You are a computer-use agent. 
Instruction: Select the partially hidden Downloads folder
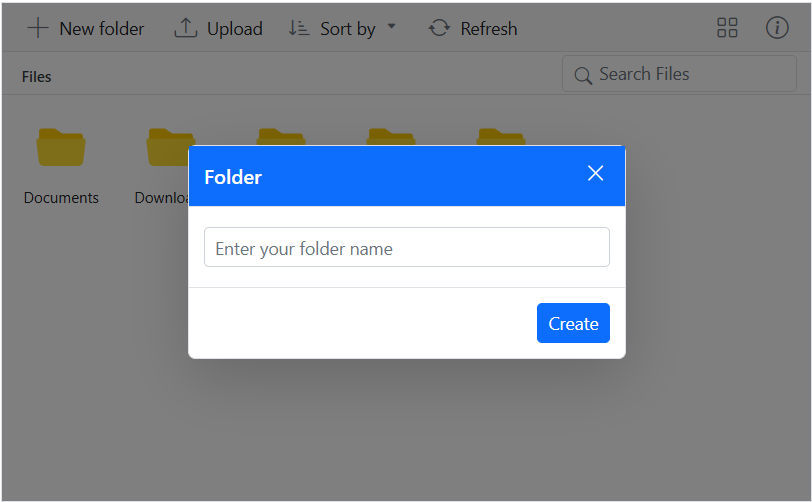(x=167, y=145)
